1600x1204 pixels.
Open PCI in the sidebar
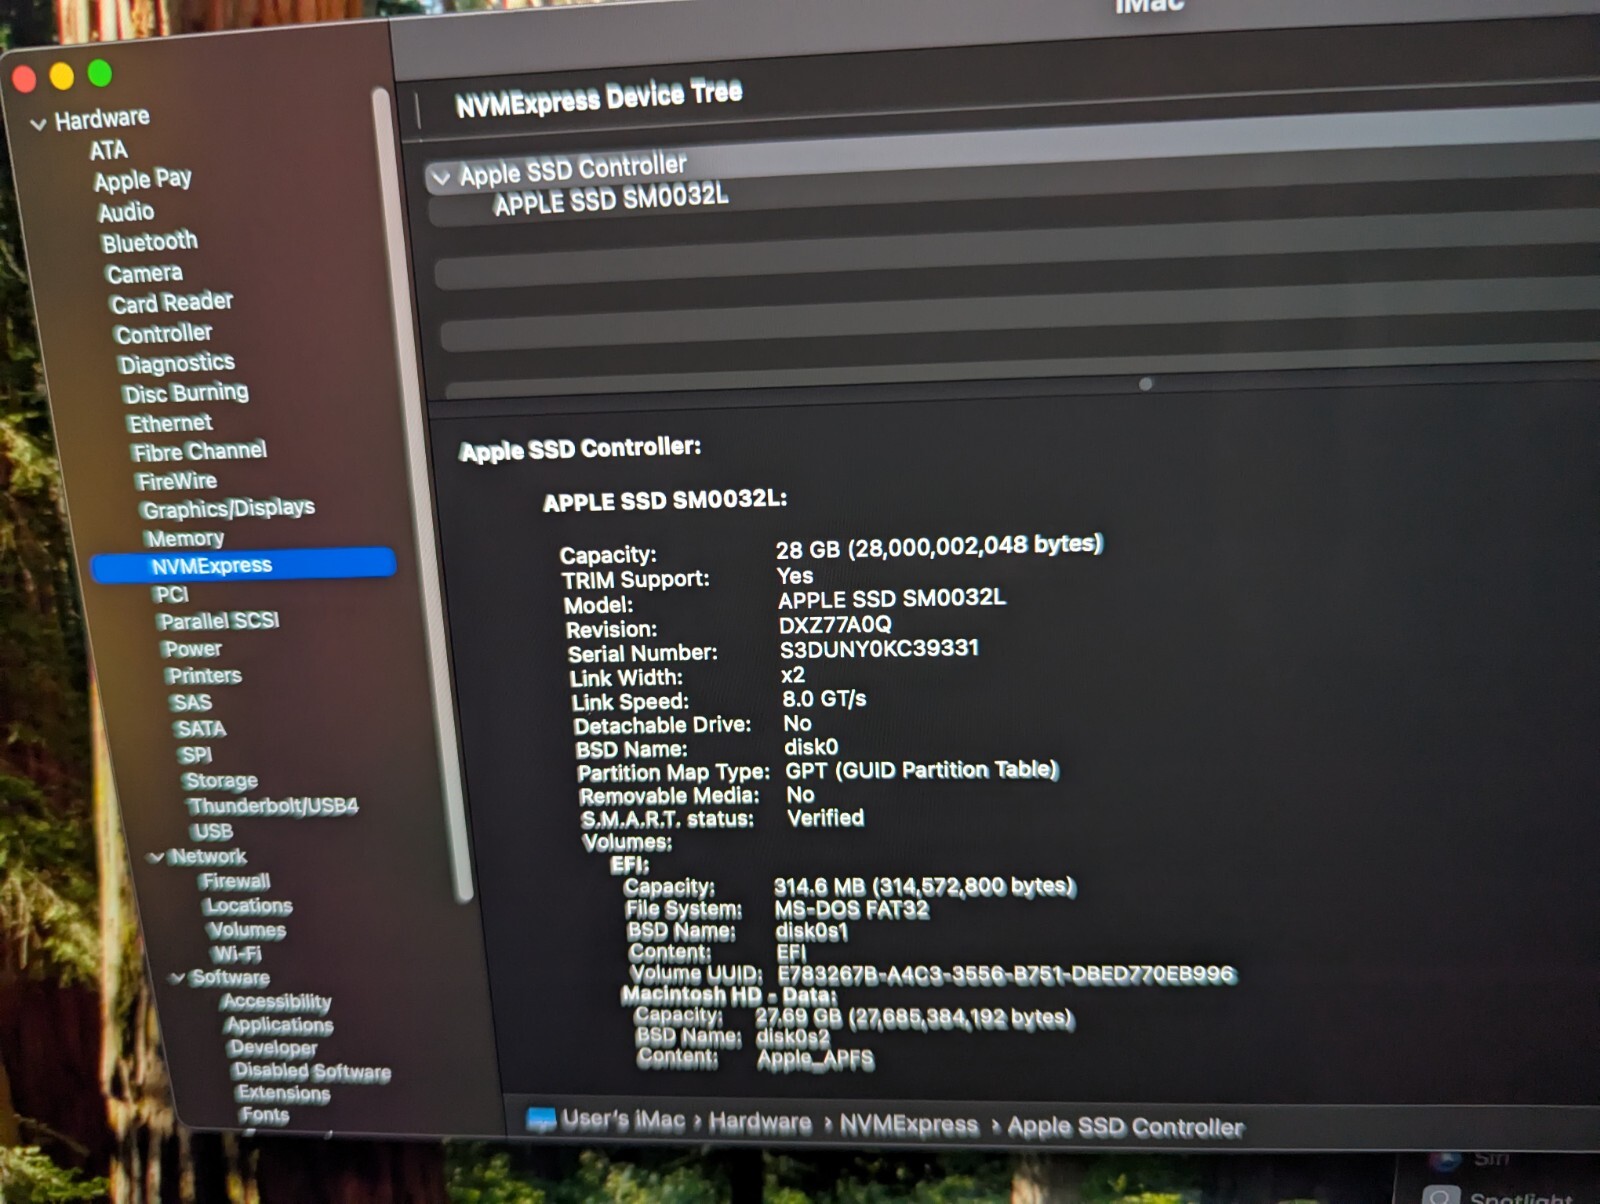172,594
